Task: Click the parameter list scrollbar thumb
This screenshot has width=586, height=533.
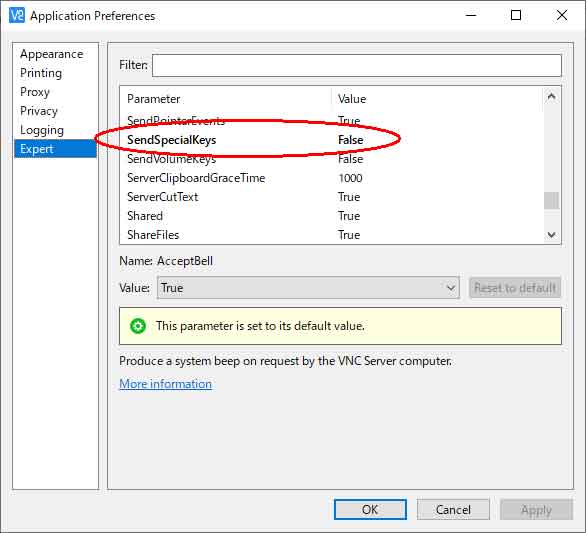Action: tap(551, 201)
